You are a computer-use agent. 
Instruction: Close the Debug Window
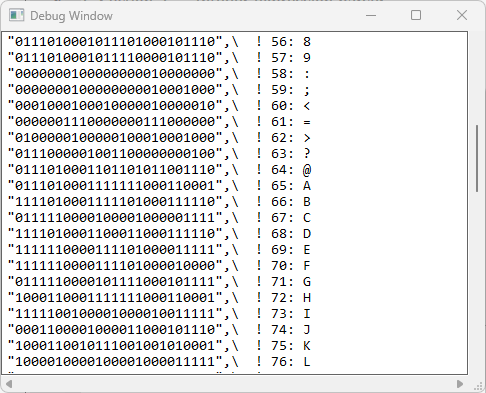[462, 15]
